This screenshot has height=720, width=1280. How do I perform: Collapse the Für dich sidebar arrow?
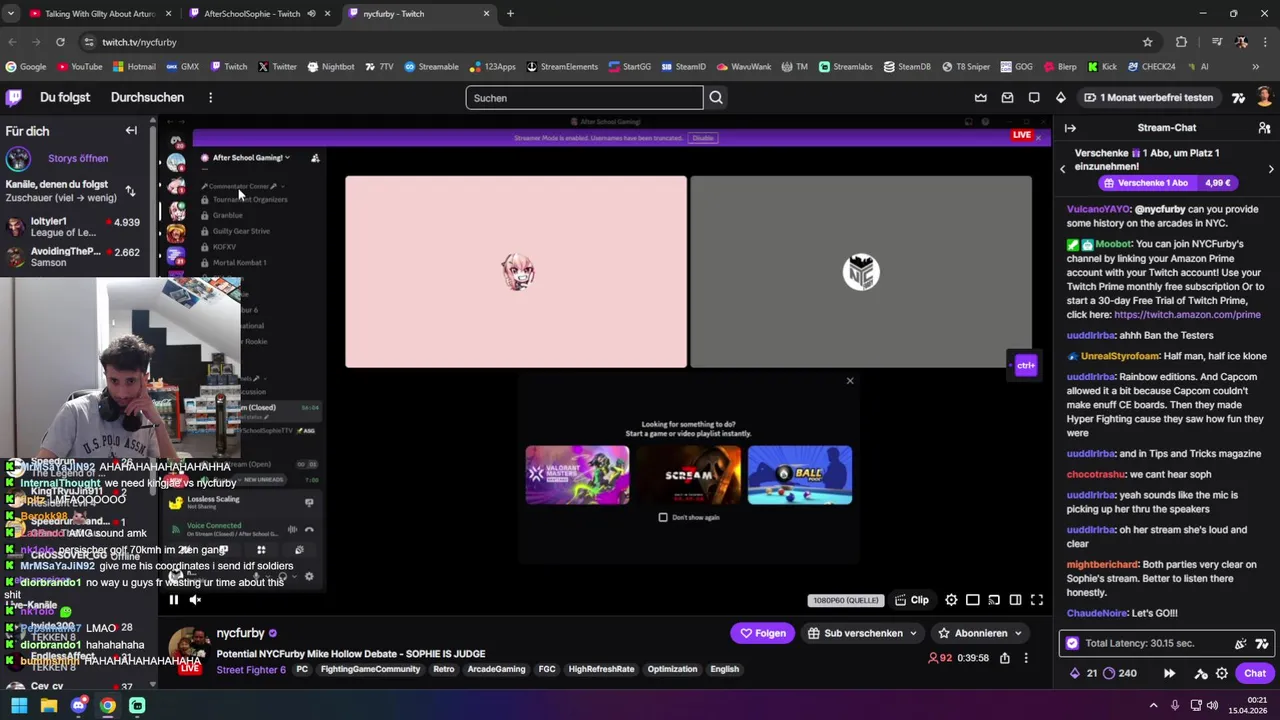coord(131,130)
